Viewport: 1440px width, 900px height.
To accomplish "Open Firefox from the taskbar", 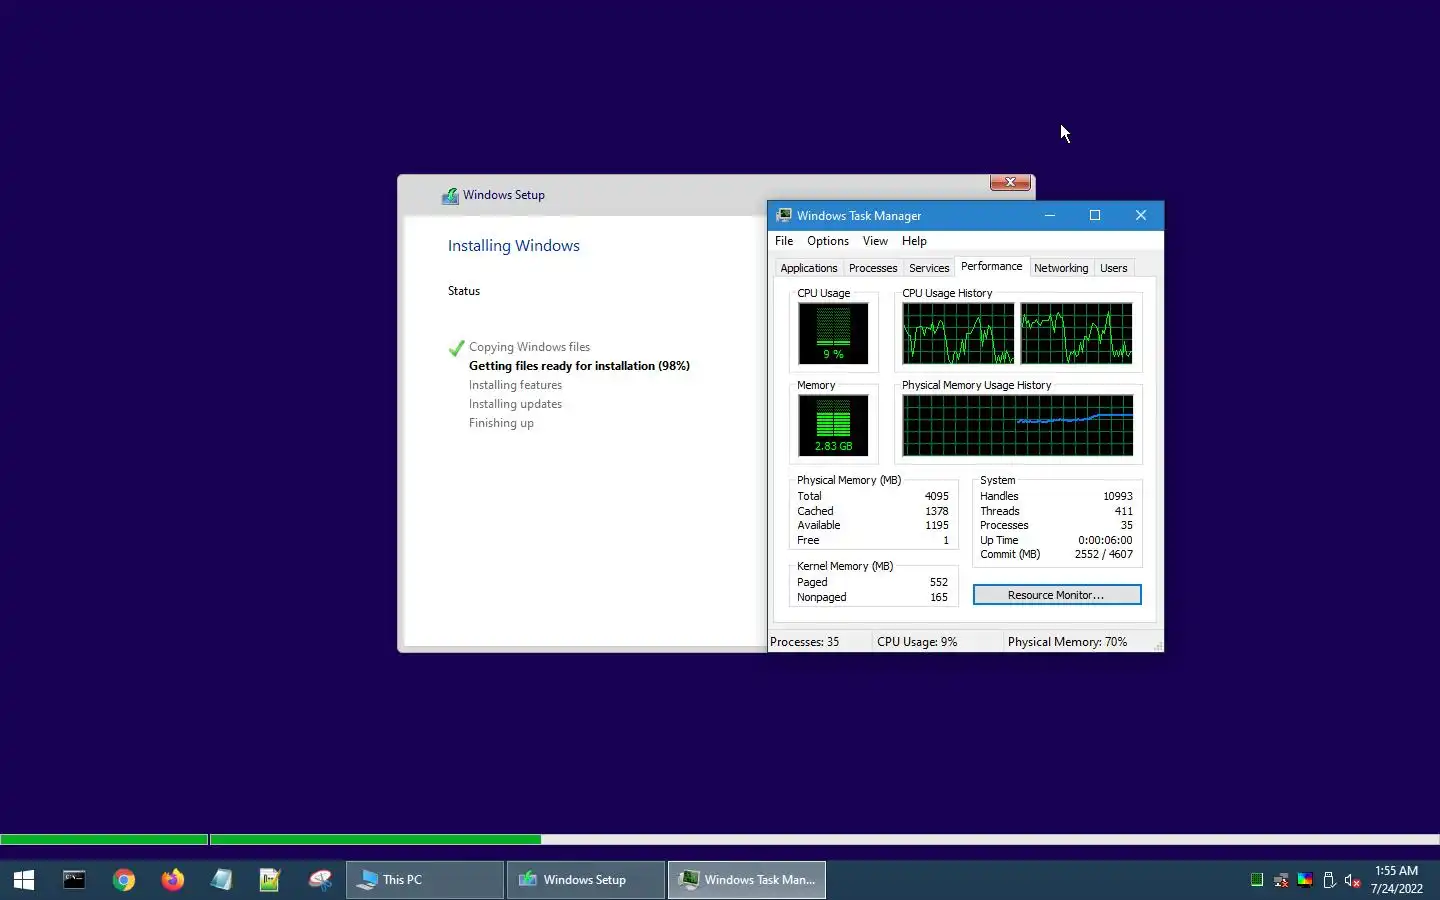I will 173,880.
